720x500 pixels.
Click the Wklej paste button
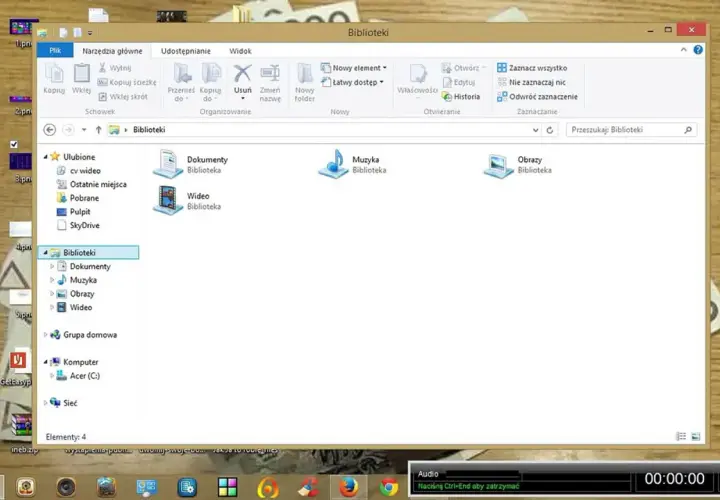click(x=81, y=79)
